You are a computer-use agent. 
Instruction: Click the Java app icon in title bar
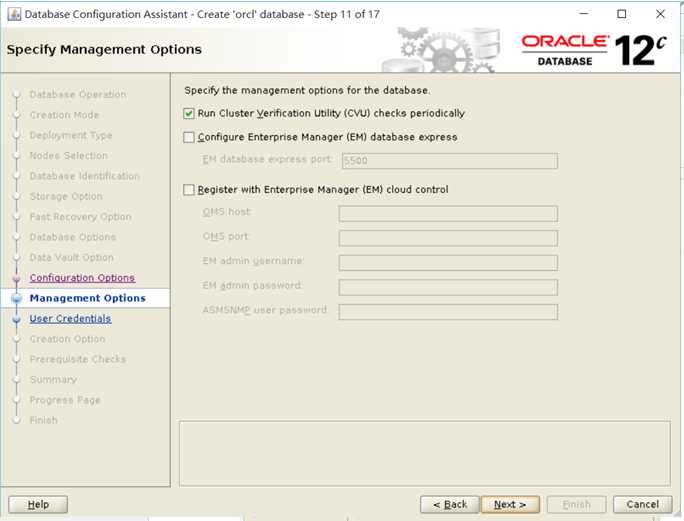14,14
